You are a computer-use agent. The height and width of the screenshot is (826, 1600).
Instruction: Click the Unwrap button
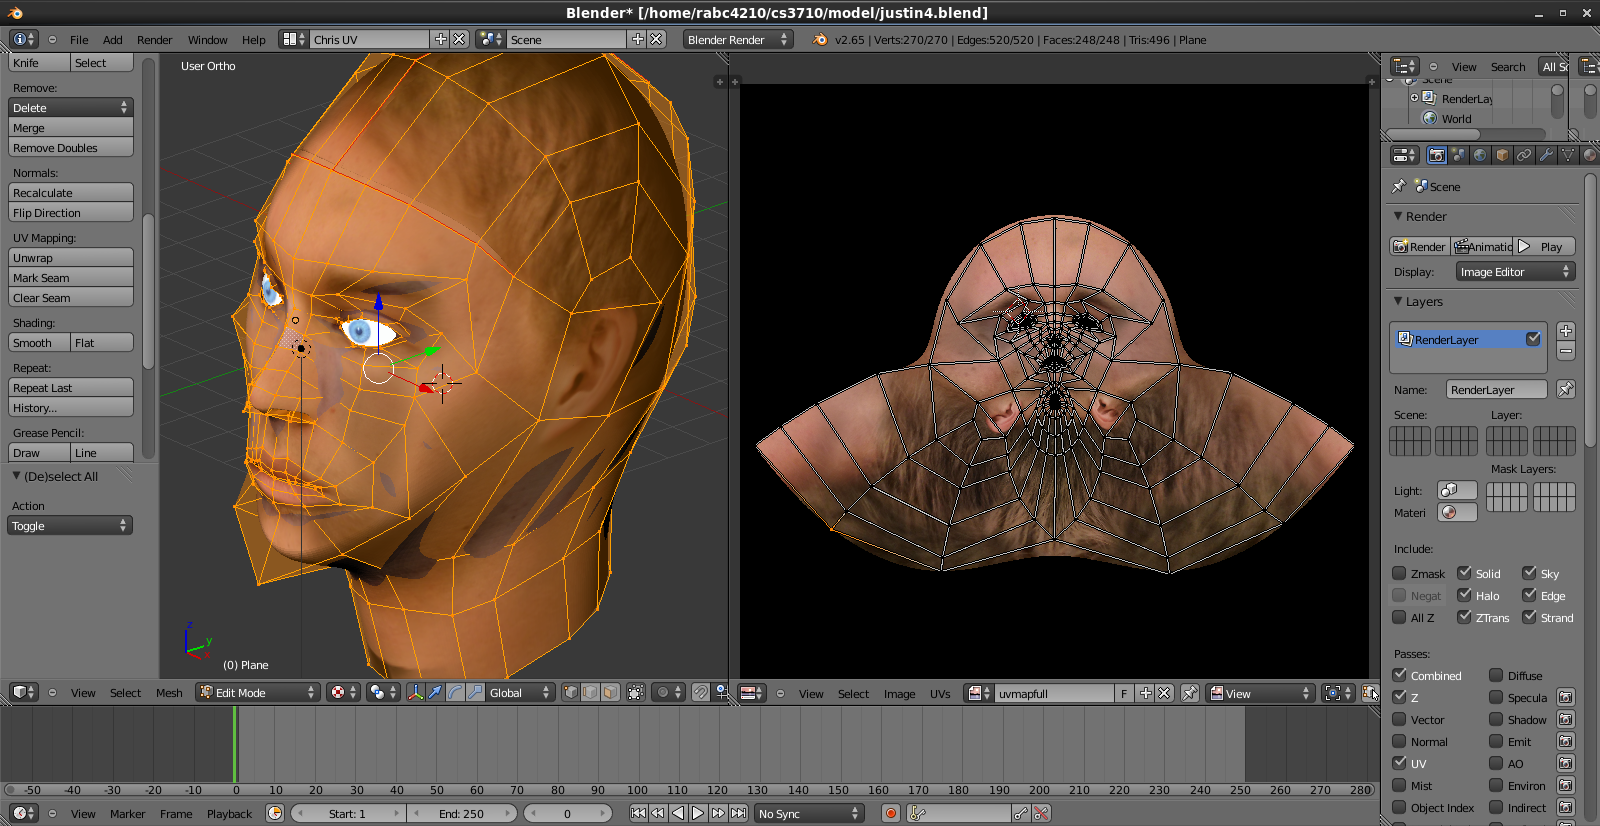pyautogui.click(x=70, y=257)
